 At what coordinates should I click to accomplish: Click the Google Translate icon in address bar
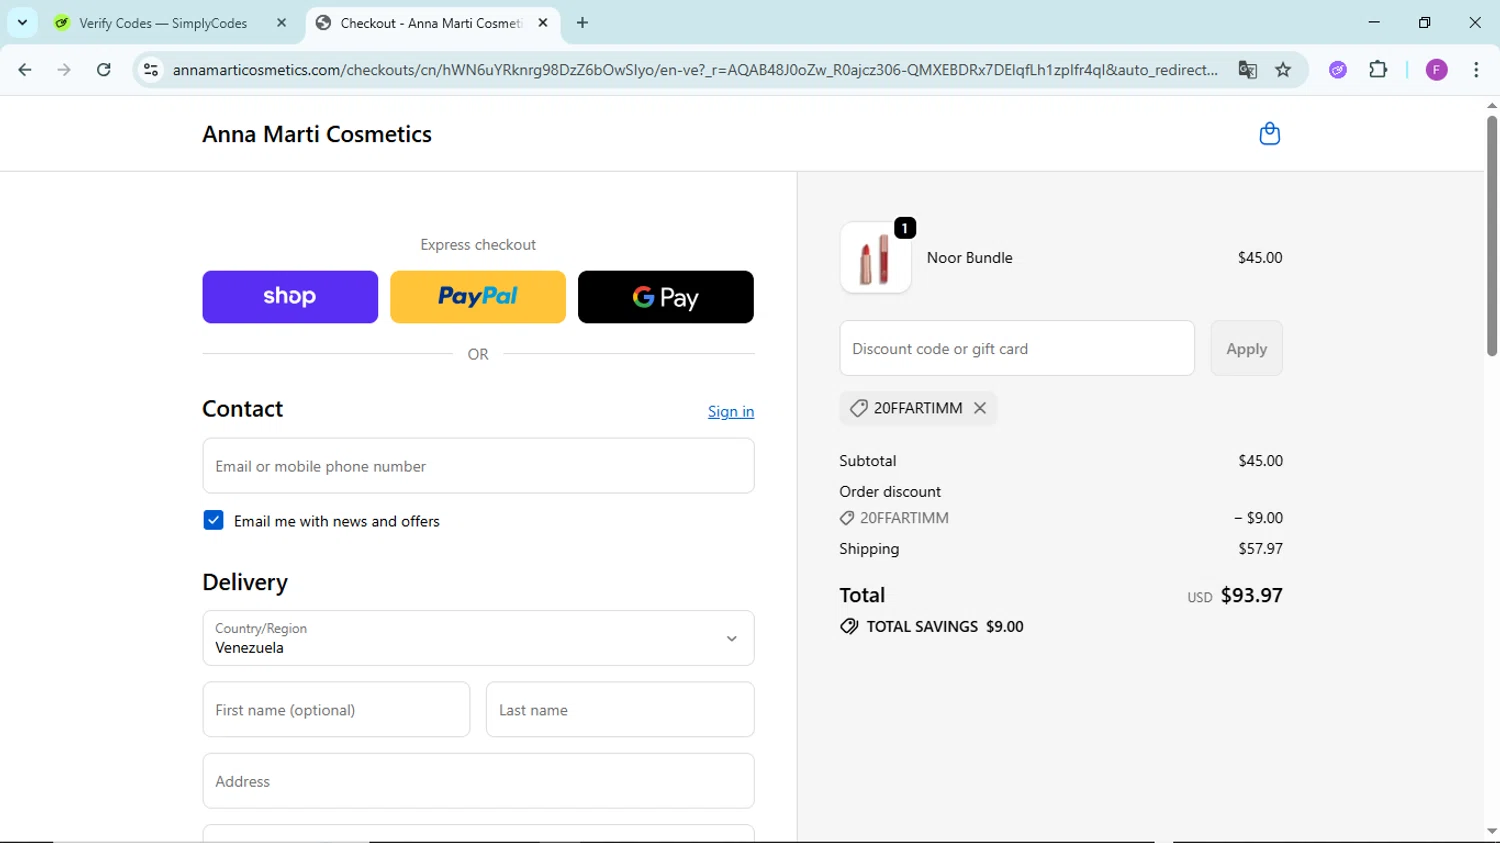pos(1247,70)
